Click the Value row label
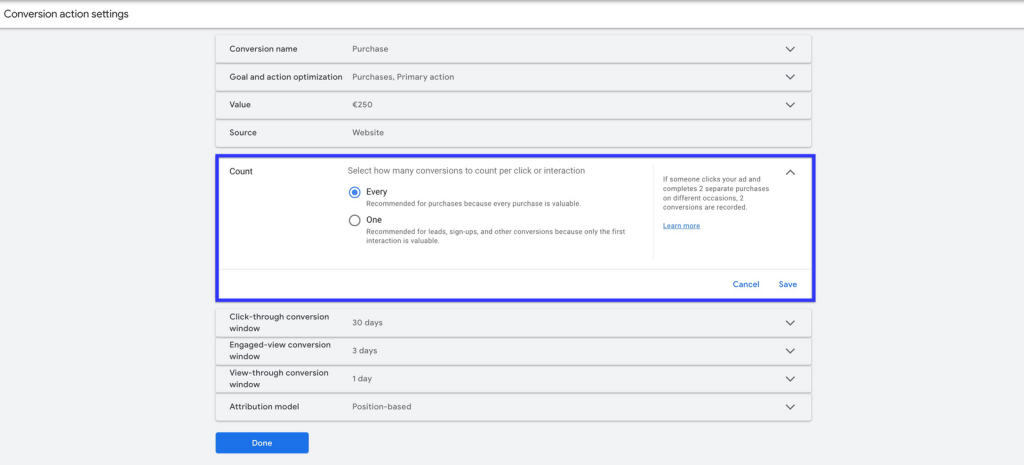This screenshot has height=465, width=1024. [240, 104]
